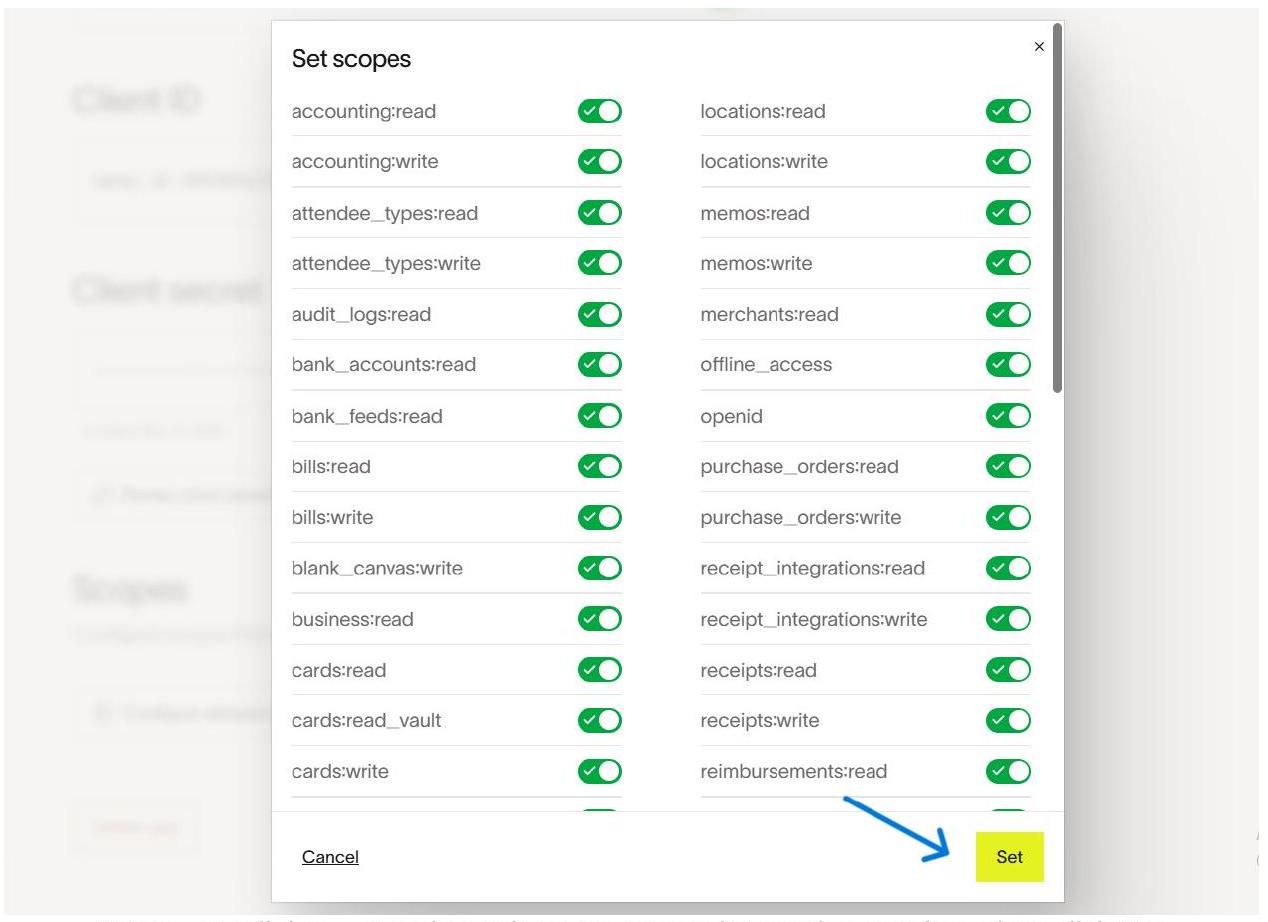This screenshot has width=1268, height=922.
Task: Toggle the locations:read scope
Action: pos(1008,111)
